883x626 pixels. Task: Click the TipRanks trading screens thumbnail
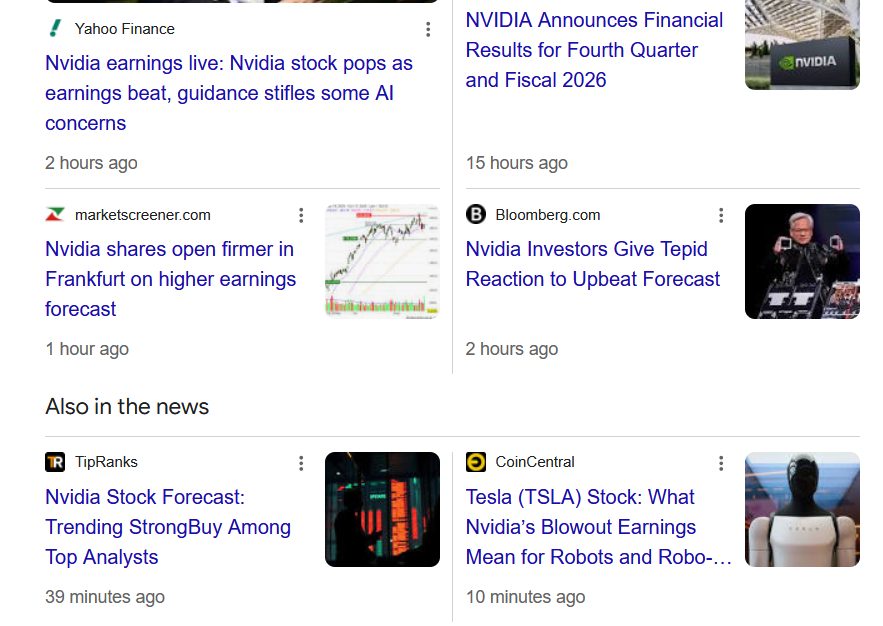click(382, 509)
